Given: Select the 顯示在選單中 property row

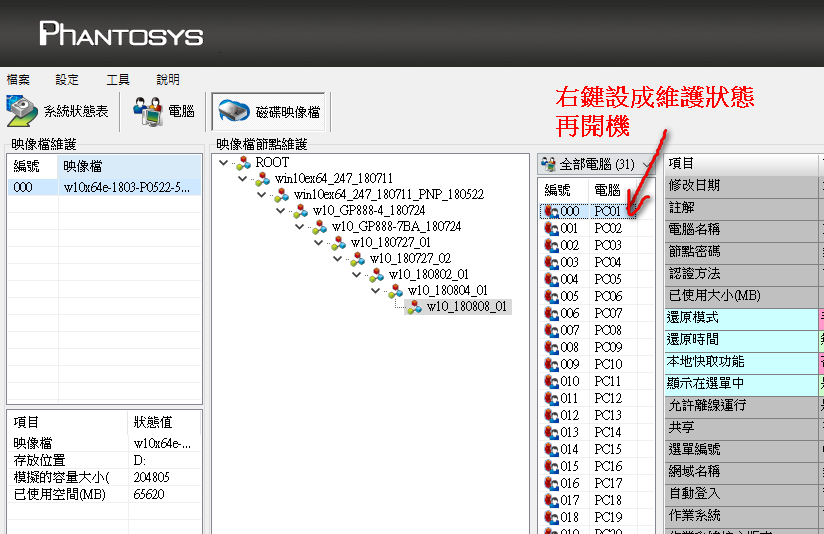Looking at the screenshot, I should [741, 384].
